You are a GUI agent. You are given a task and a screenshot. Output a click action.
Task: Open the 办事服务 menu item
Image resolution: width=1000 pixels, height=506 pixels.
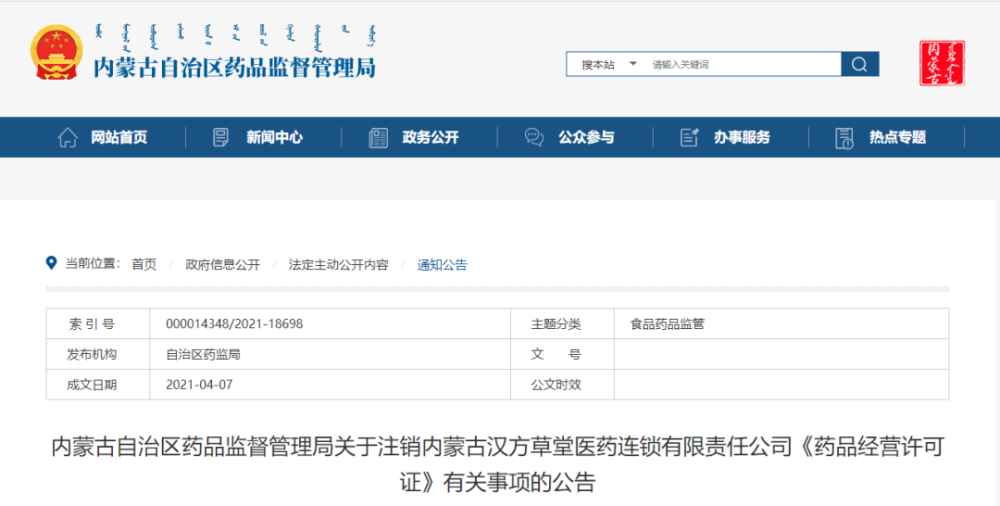(742, 137)
